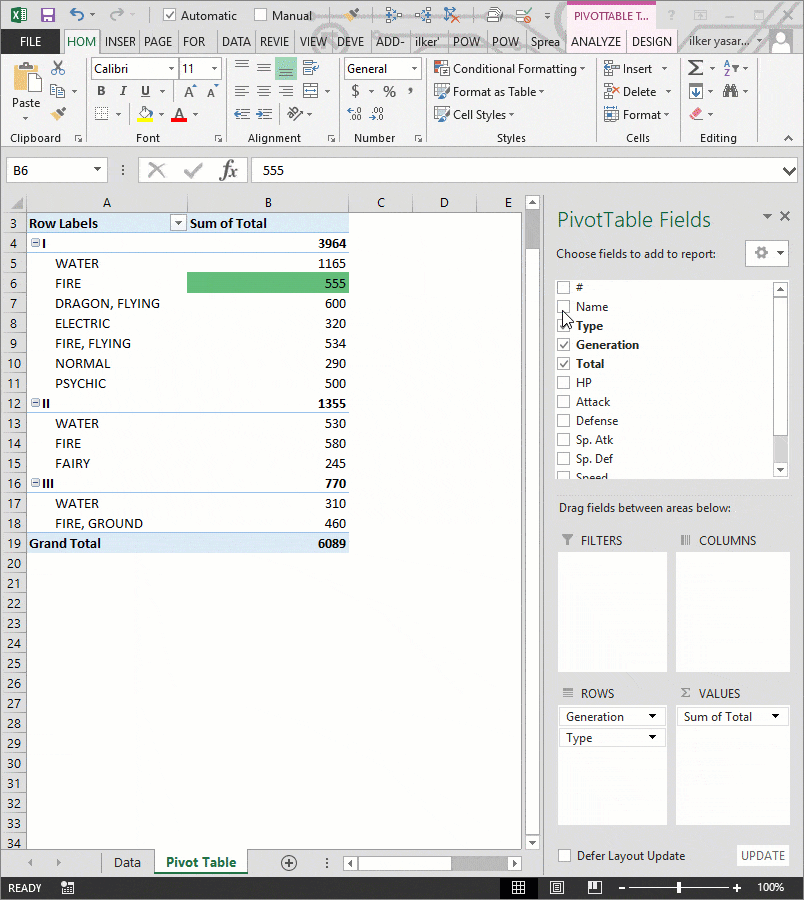Enable Defer Layout Update
The image size is (804, 900).
click(563, 855)
